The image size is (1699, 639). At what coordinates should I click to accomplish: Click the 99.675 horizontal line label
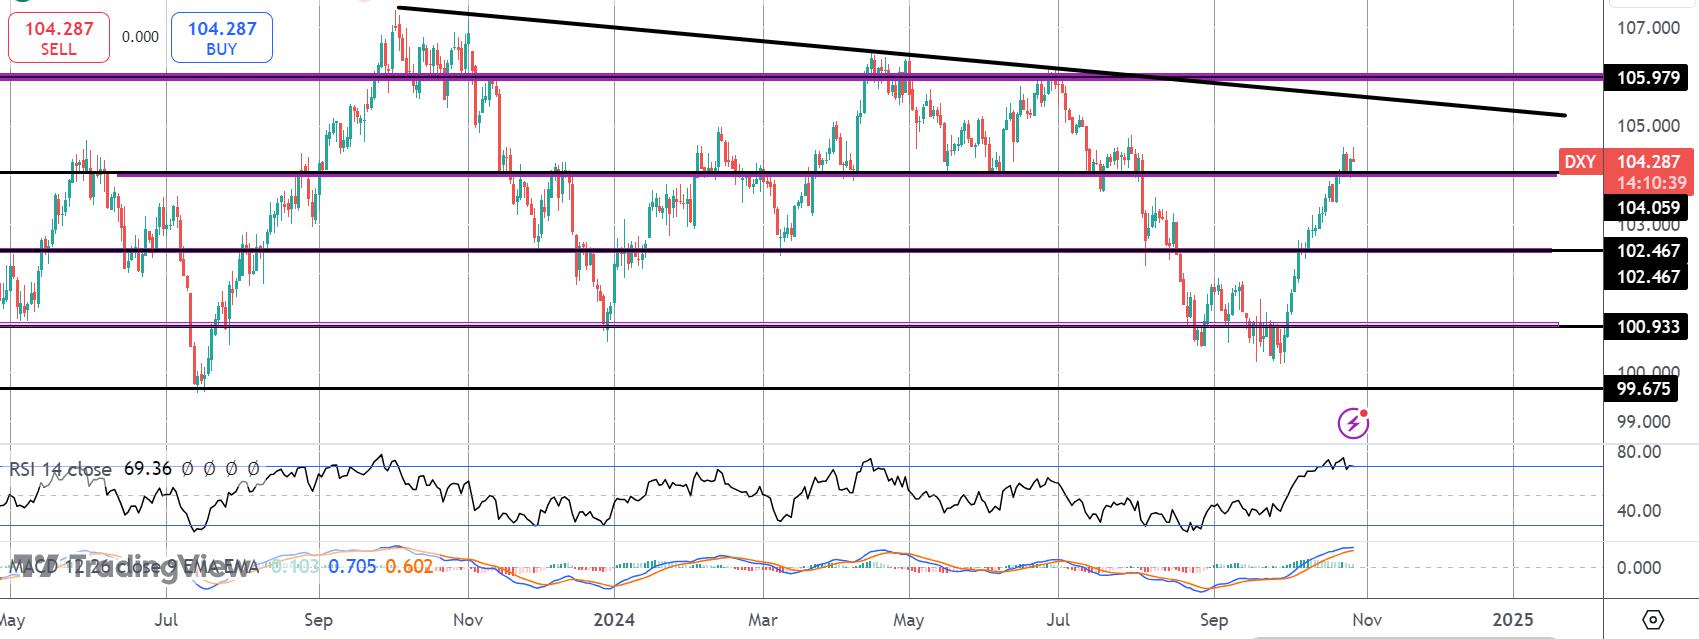tap(1648, 389)
